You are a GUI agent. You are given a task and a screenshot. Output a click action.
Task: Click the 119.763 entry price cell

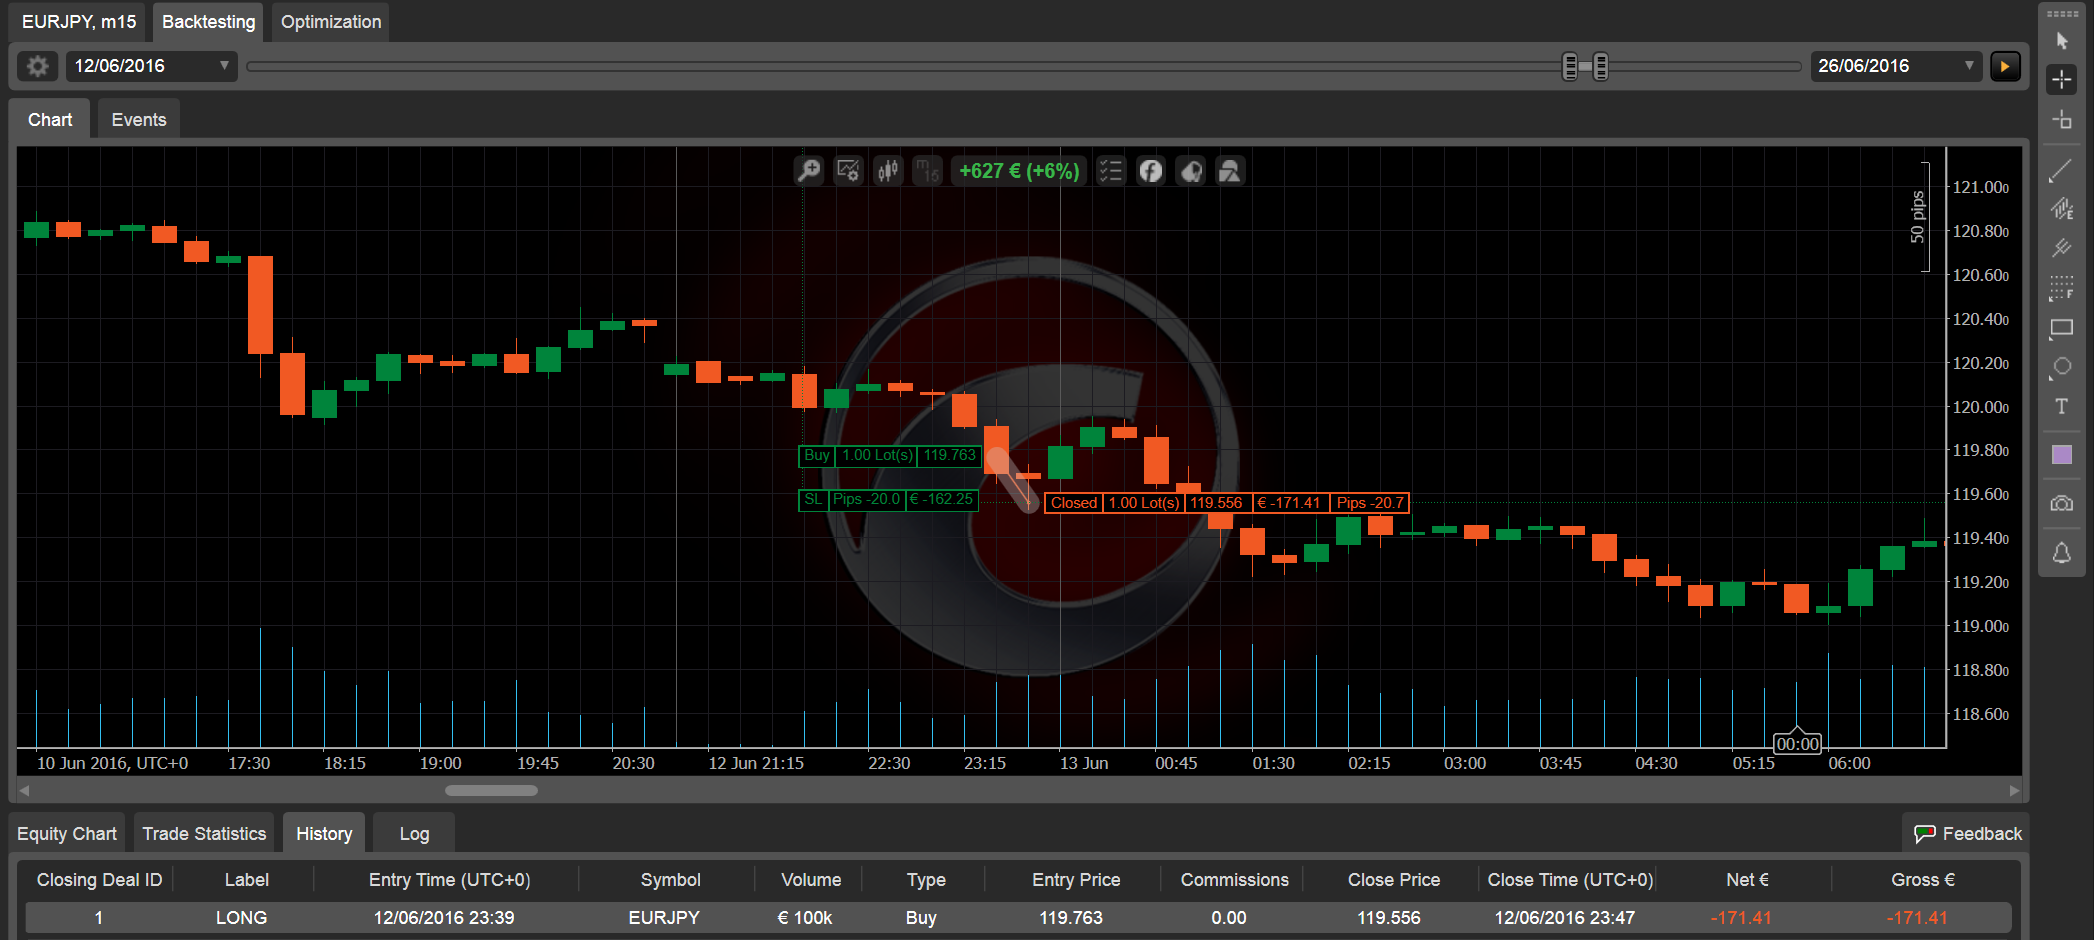pos(1071,918)
